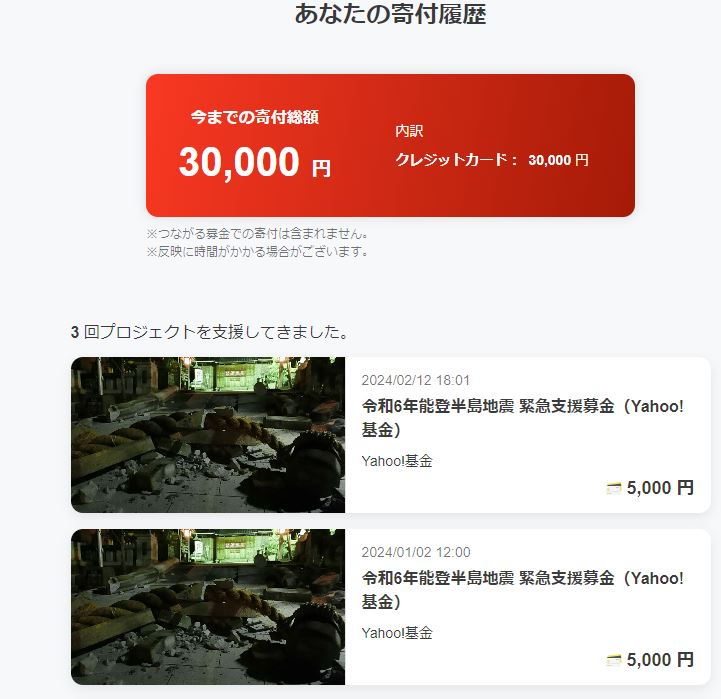Open the 令和6年能登半島地震 project title dated 2024/02/12

point(522,418)
